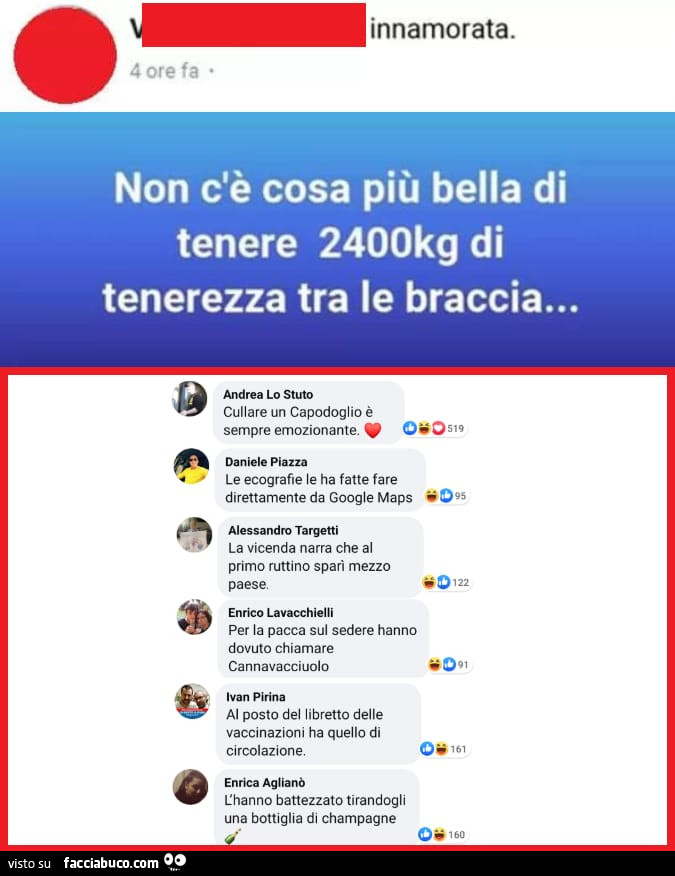
Task: Click Andrea Lo Stuto's profile picture
Action: [189, 399]
